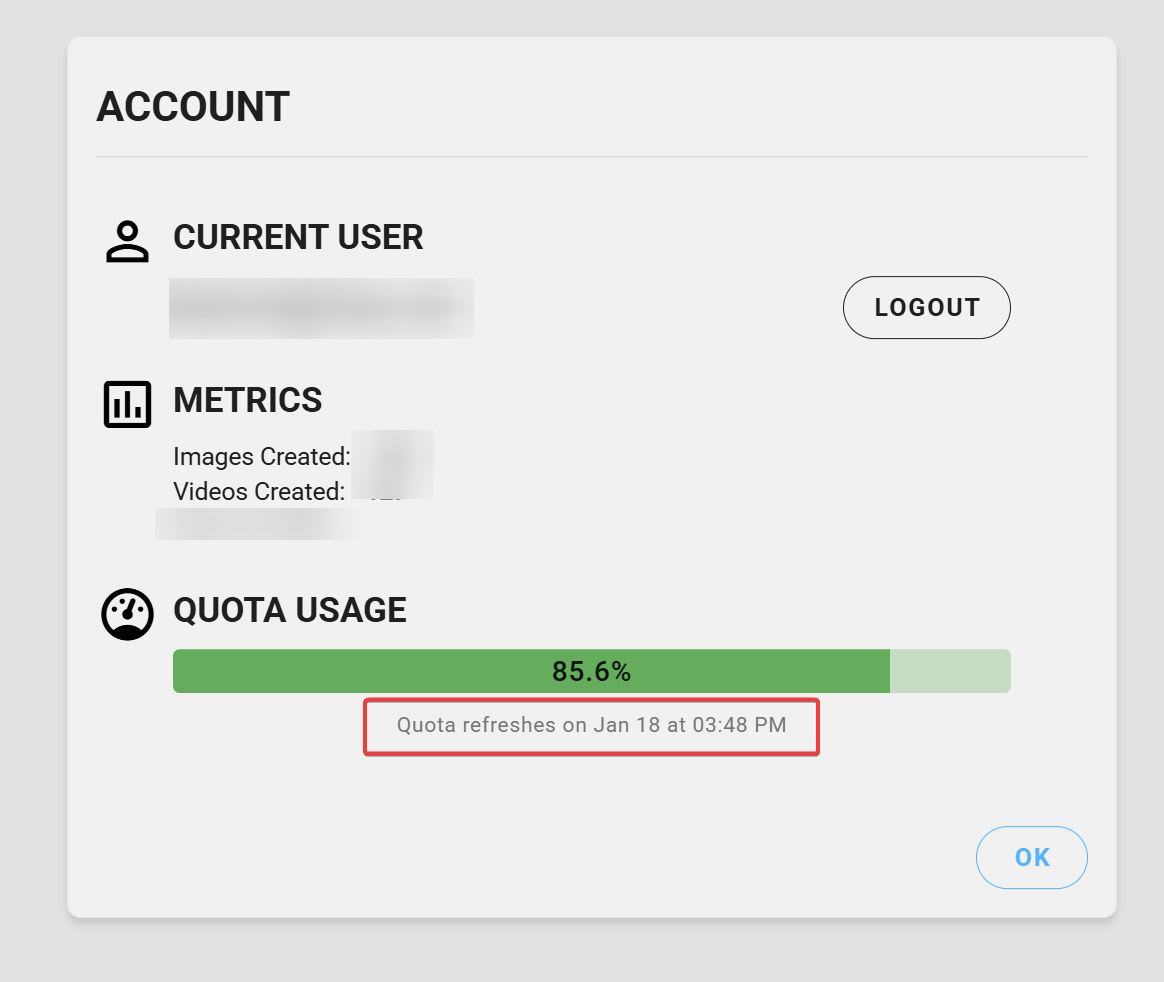Click the Images Created label
This screenshot has height=982, width=1164.
pyautogui.click(x=261, y=457)
